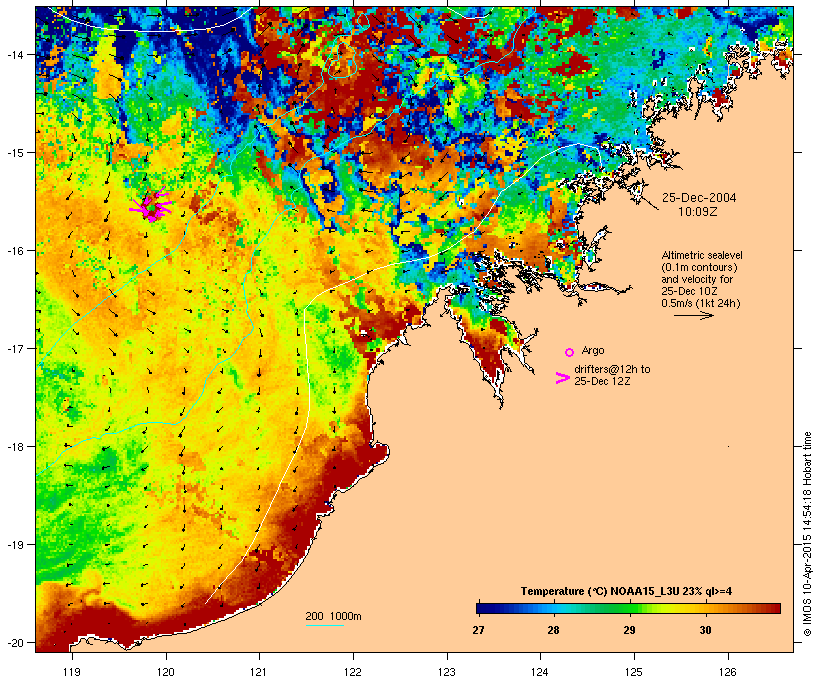The image size is (820, 680).
Task: Click the cyan 200 1000m isobath legend line
Action: point(324,625)
